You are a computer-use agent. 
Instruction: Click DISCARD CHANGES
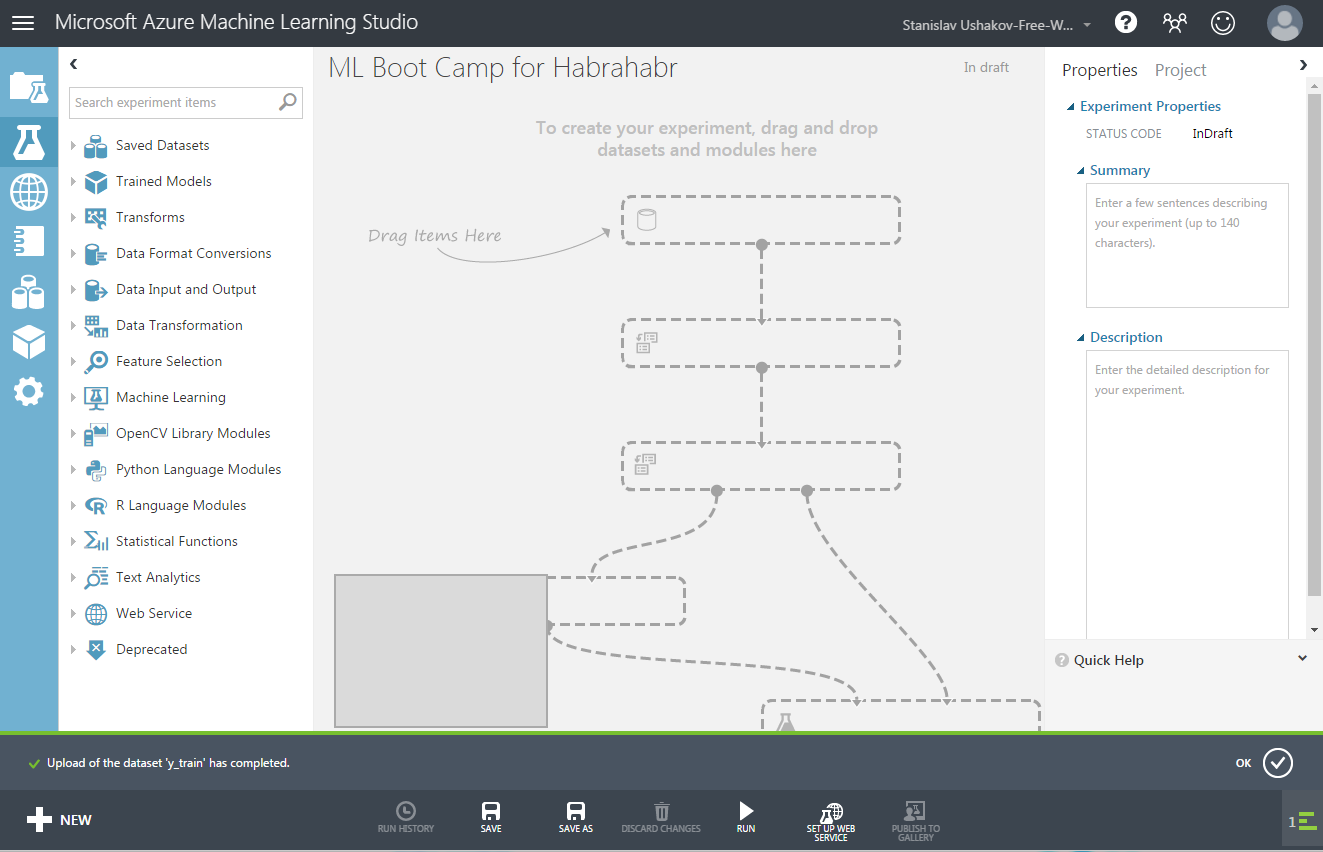point(661,818)
